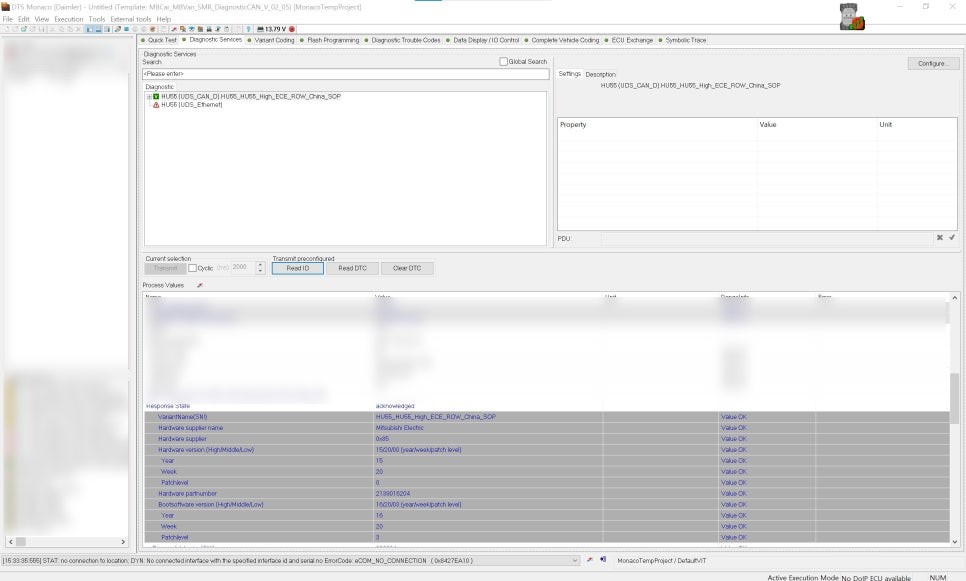This screenshot has width=966, height=581.
Task: Click the PDU confirm checkmark icon
Action: point(952,238)
